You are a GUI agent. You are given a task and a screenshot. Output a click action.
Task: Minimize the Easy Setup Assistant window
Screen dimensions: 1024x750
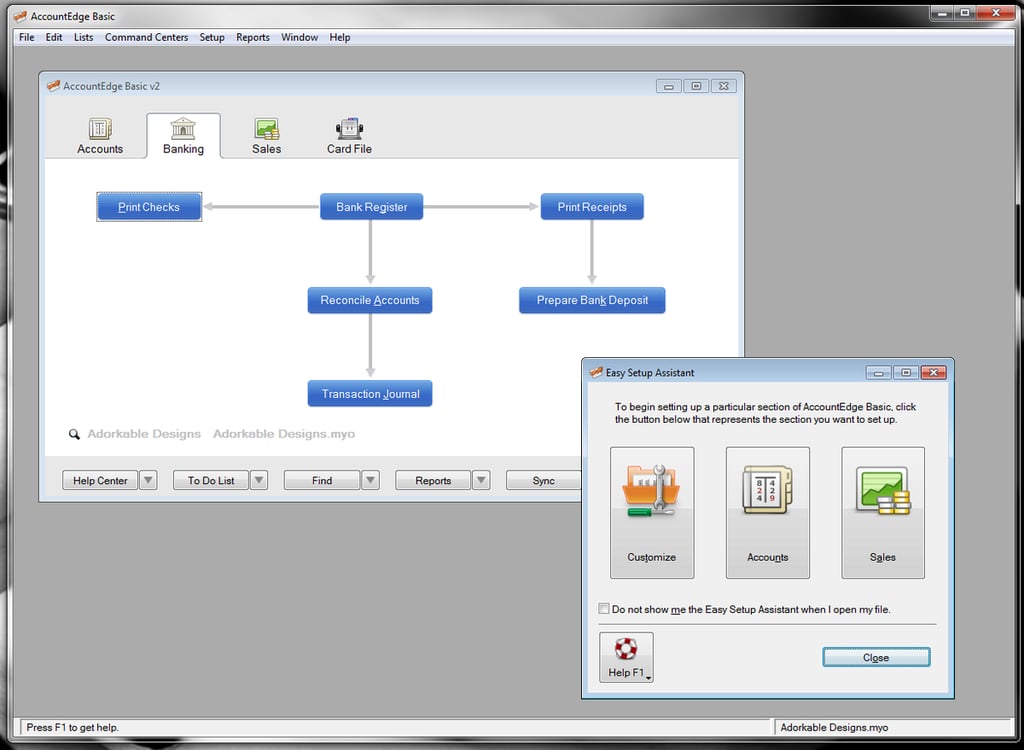[878, 372]
